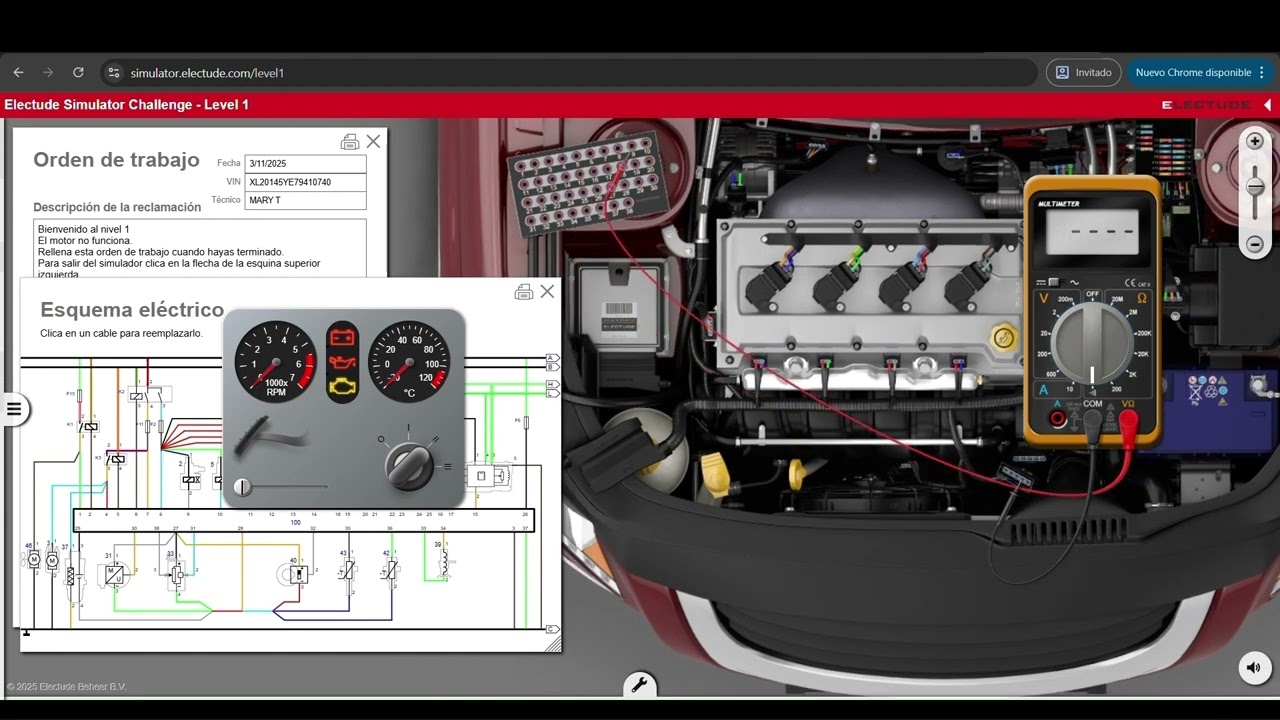This screenshot has height=720, width=1280.
Task: Open the Chrome three-dot menu
Action: pos(1261,72)
